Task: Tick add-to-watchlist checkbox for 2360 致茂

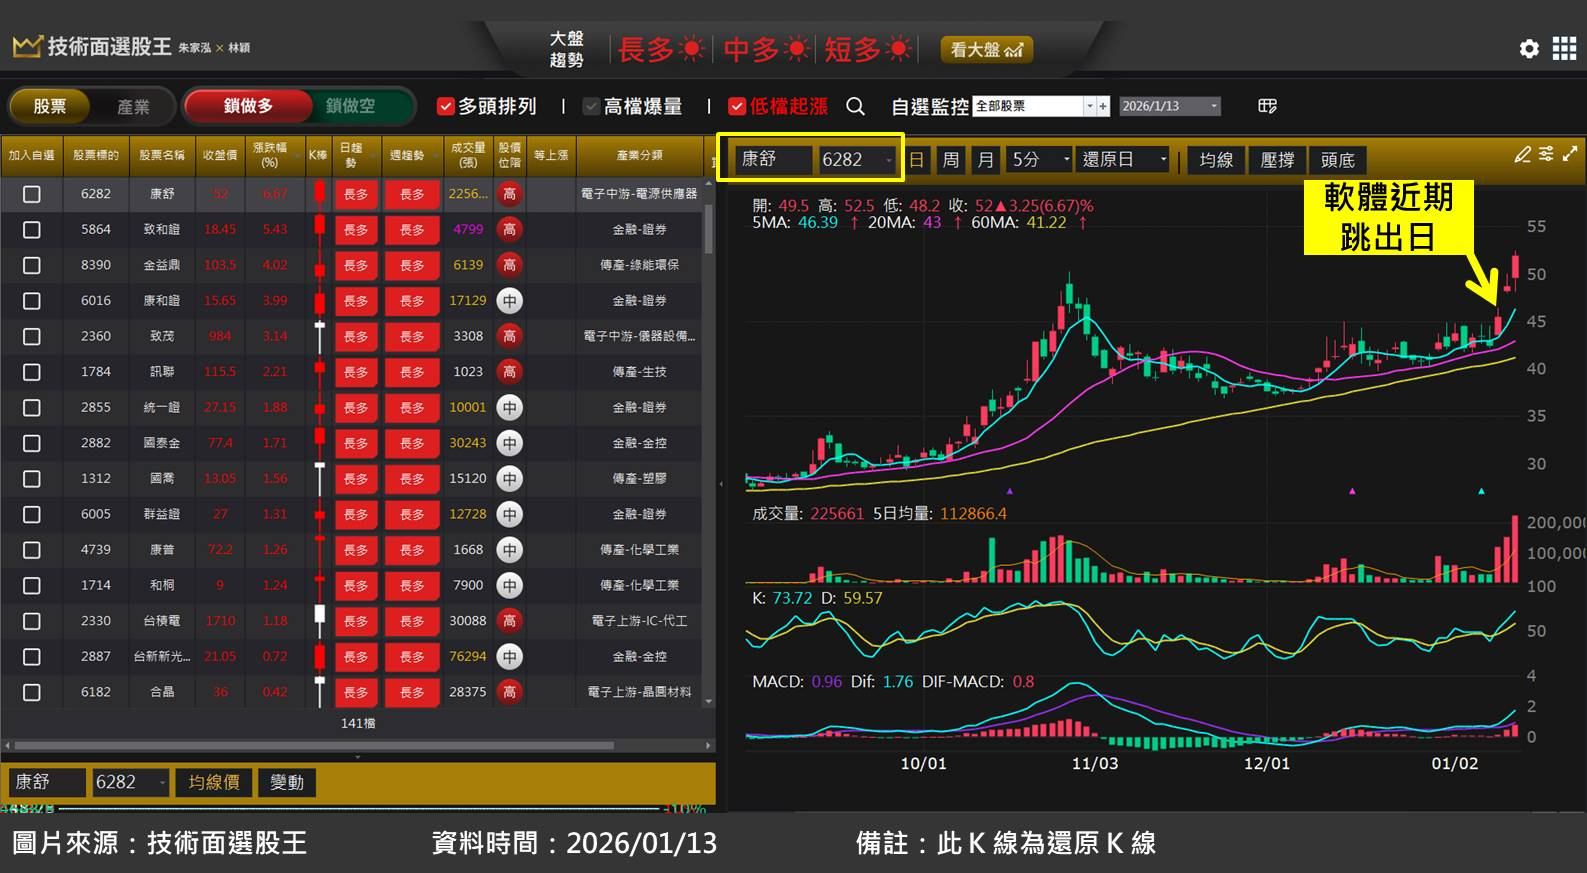Action: 32,337
